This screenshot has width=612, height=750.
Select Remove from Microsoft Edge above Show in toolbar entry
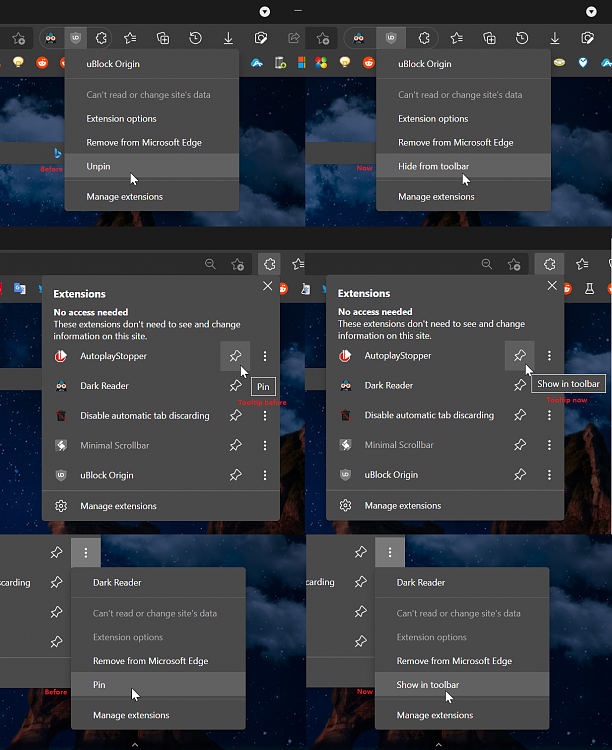(462, 661)
